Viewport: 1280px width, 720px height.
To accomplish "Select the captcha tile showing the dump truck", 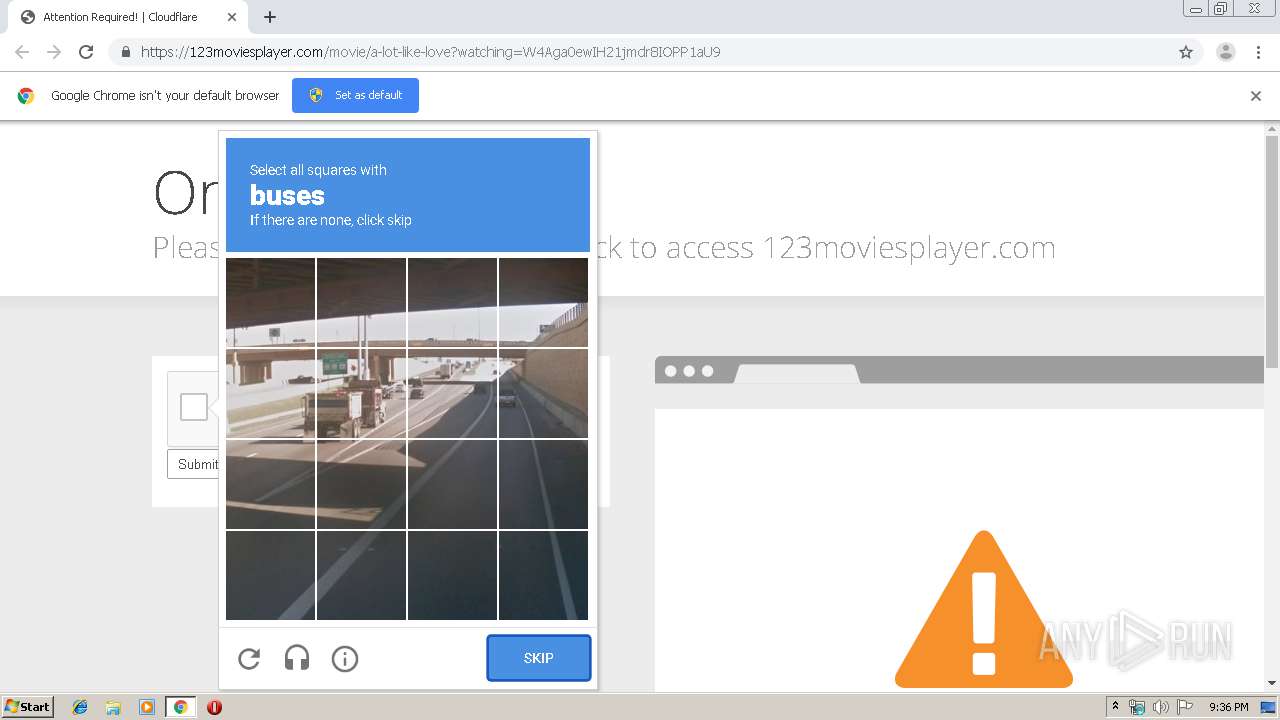I will click(x=361, y=393).
